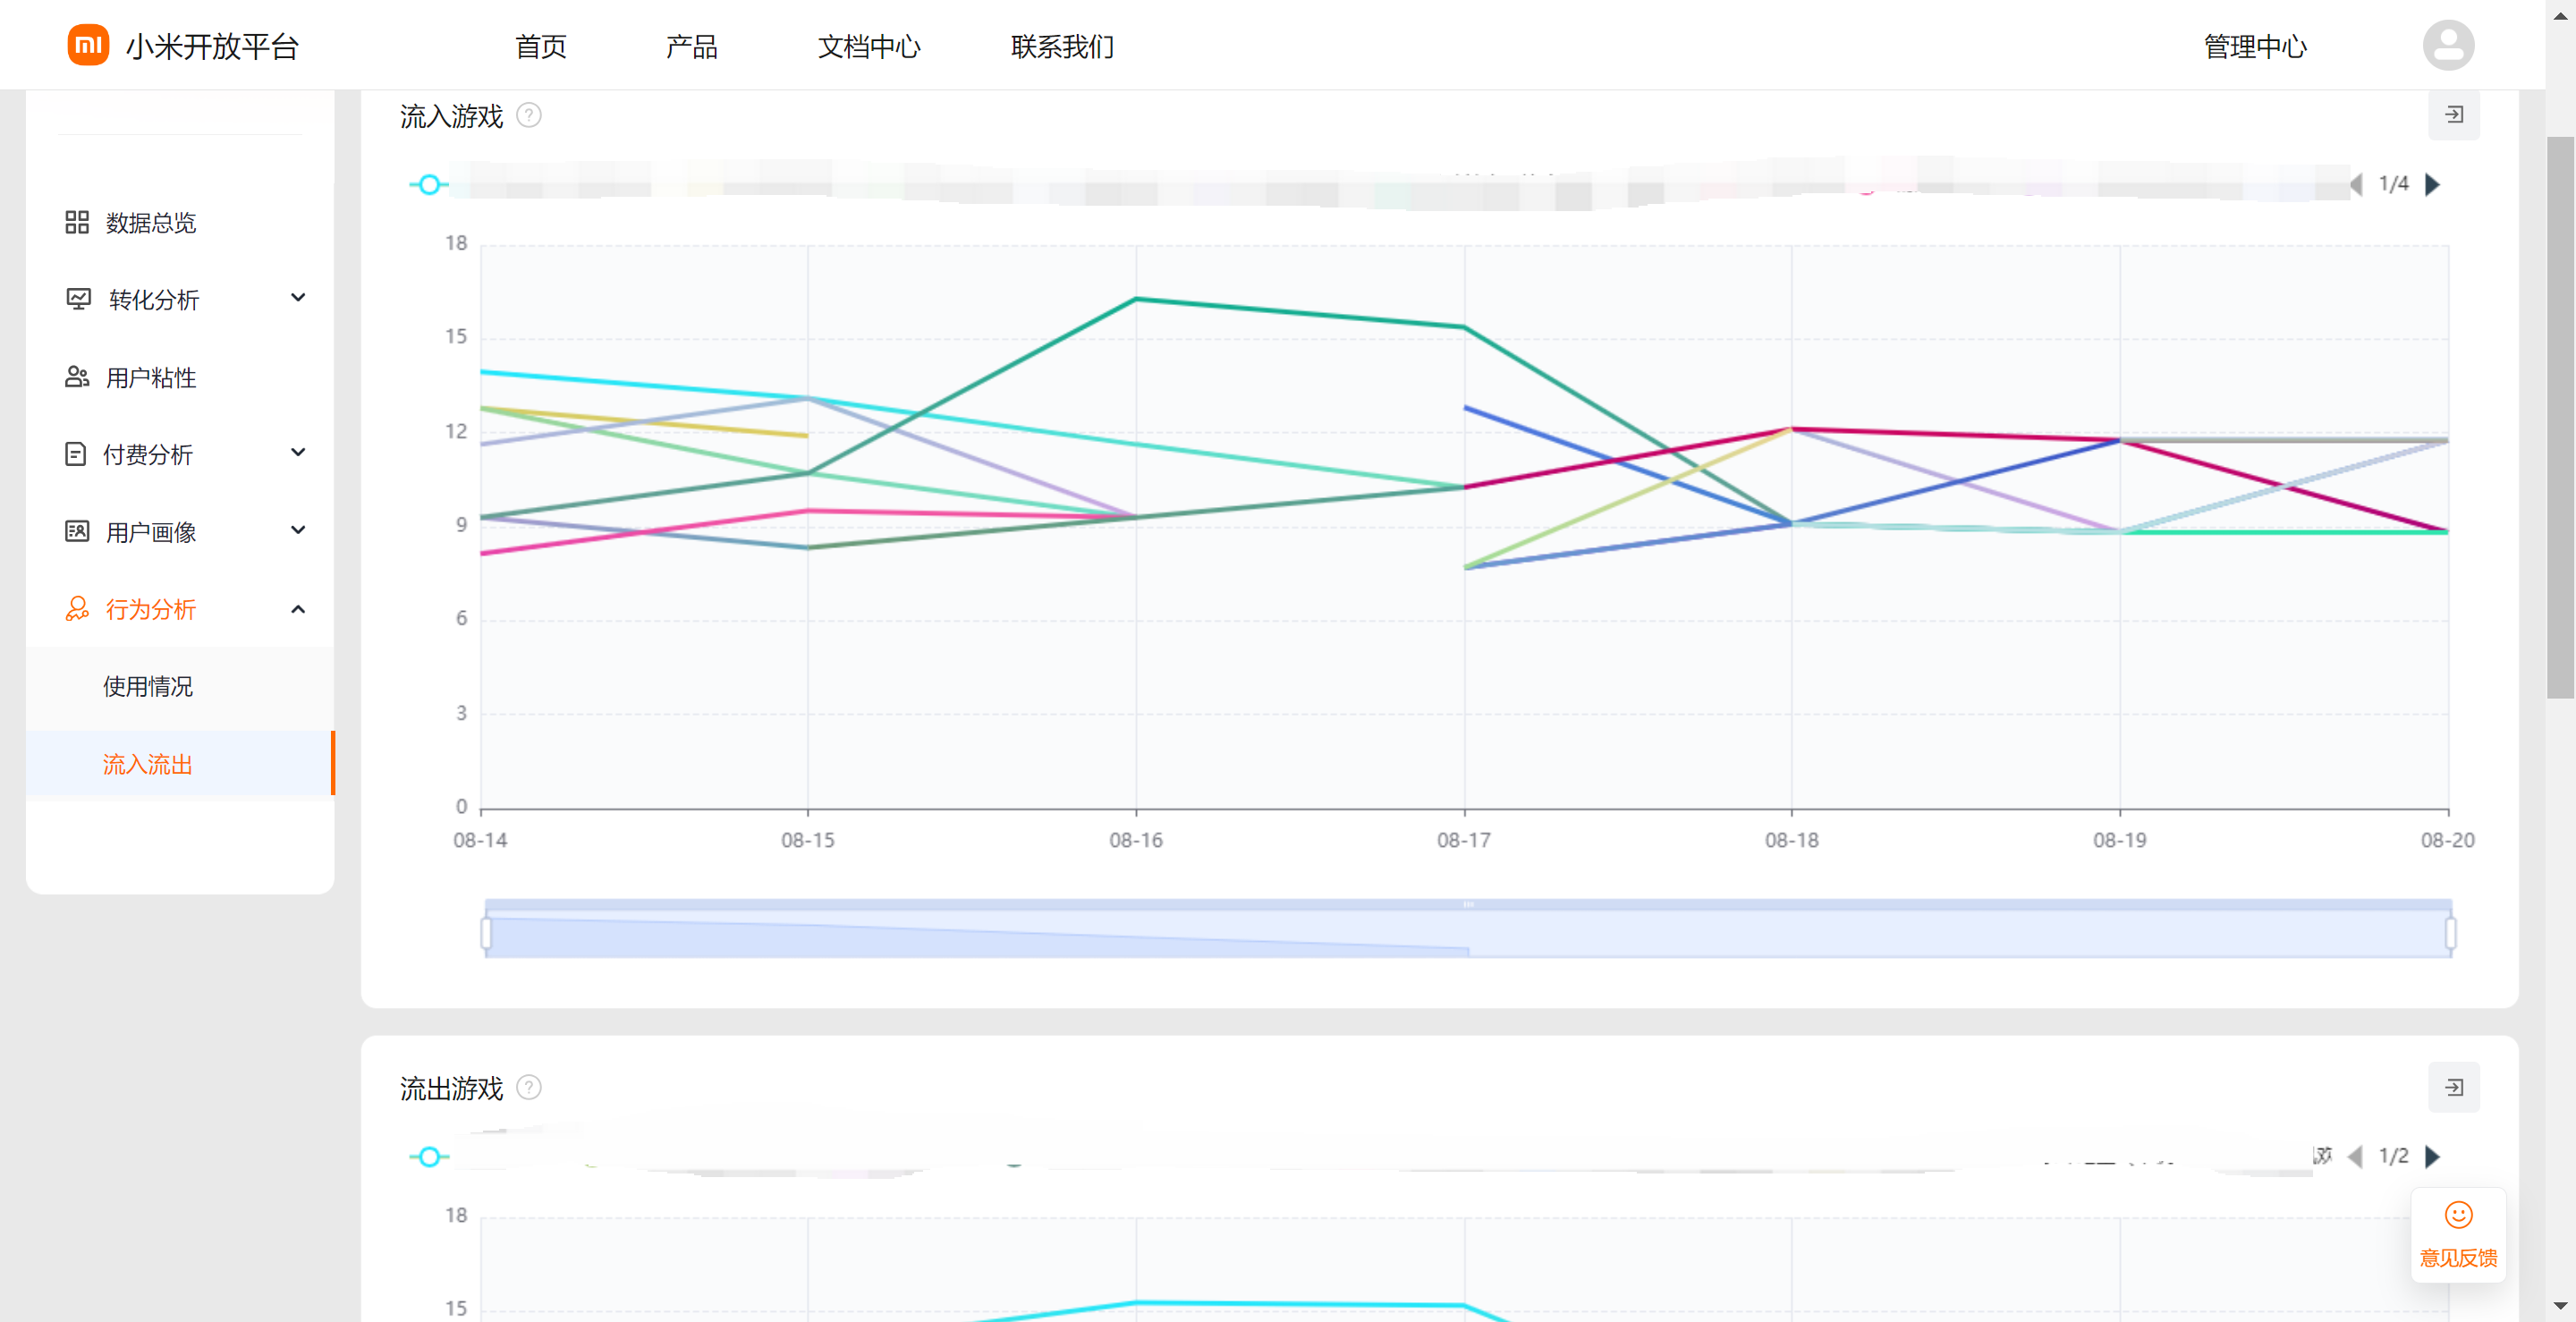This screenshot has height=1322, width=2576.
Task: Export the 流出游戏 chart data
Action: (2454, 1088)
